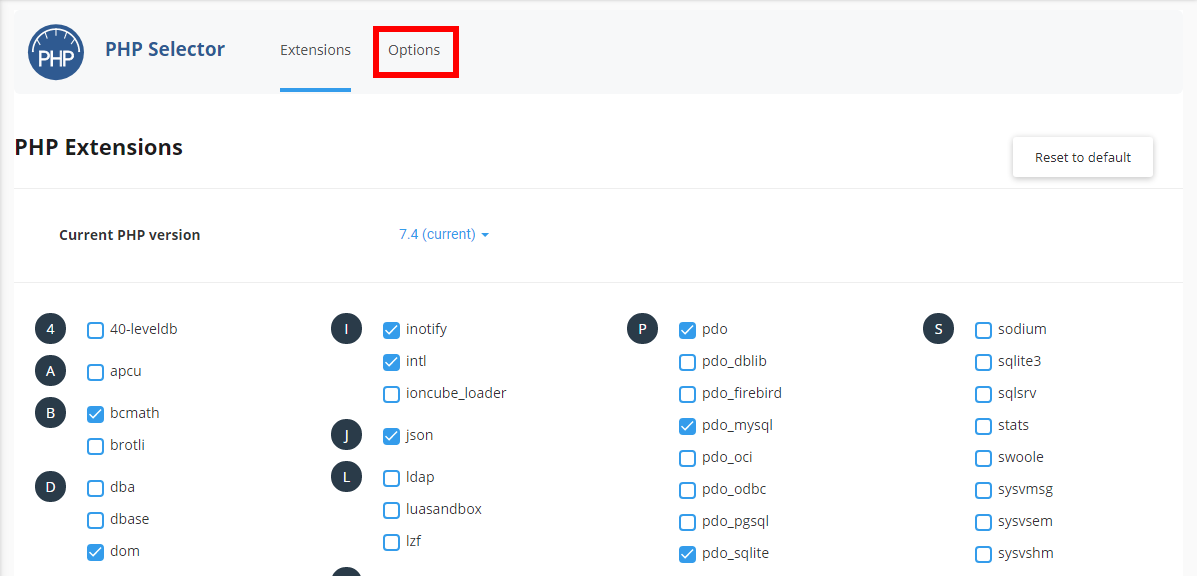Open the current PHP version dropdown
This screenshot has height=576, width=1197.
pyautogui.click(x=443, y=234)
